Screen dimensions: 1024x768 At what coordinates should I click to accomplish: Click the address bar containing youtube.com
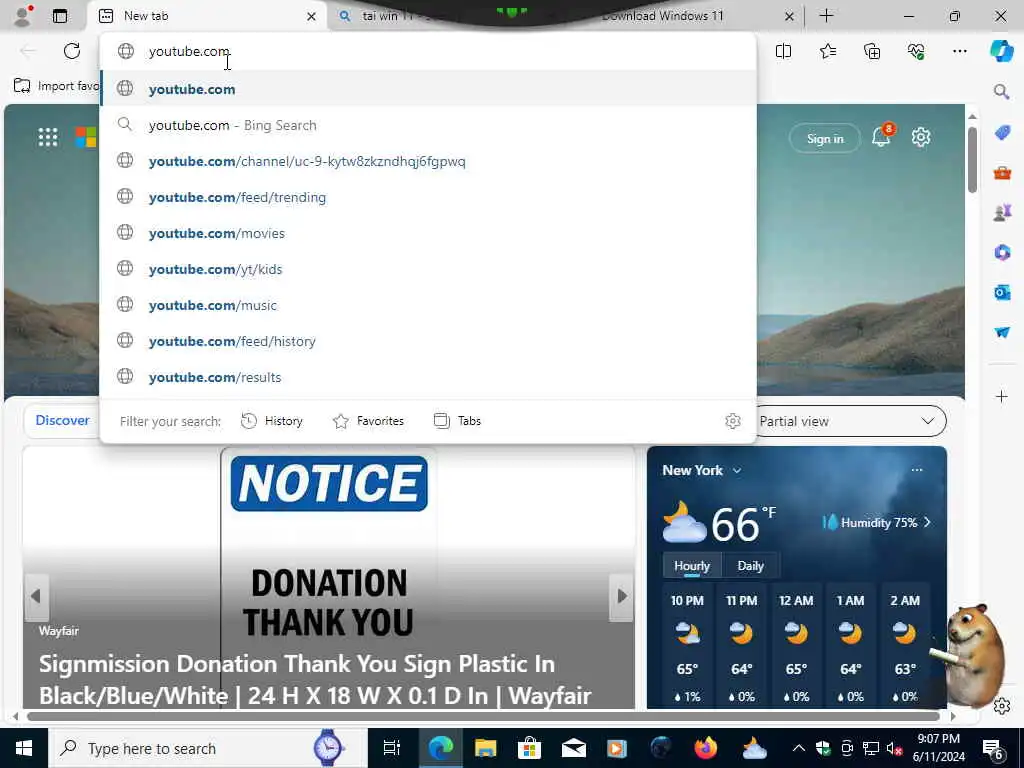point(428,51)
